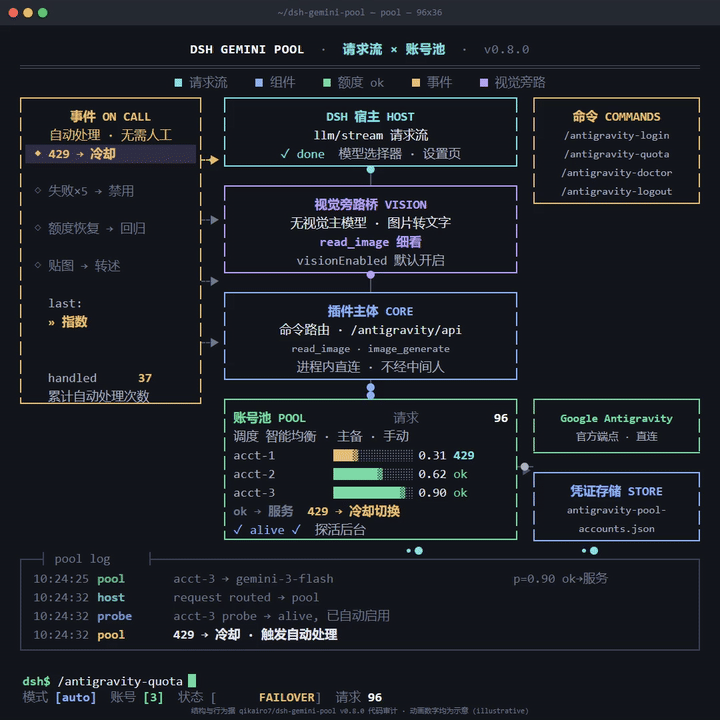Click the v0.8.0 version label in header
The height and width of the screenshot is (720, 720).
click(506, 50)
